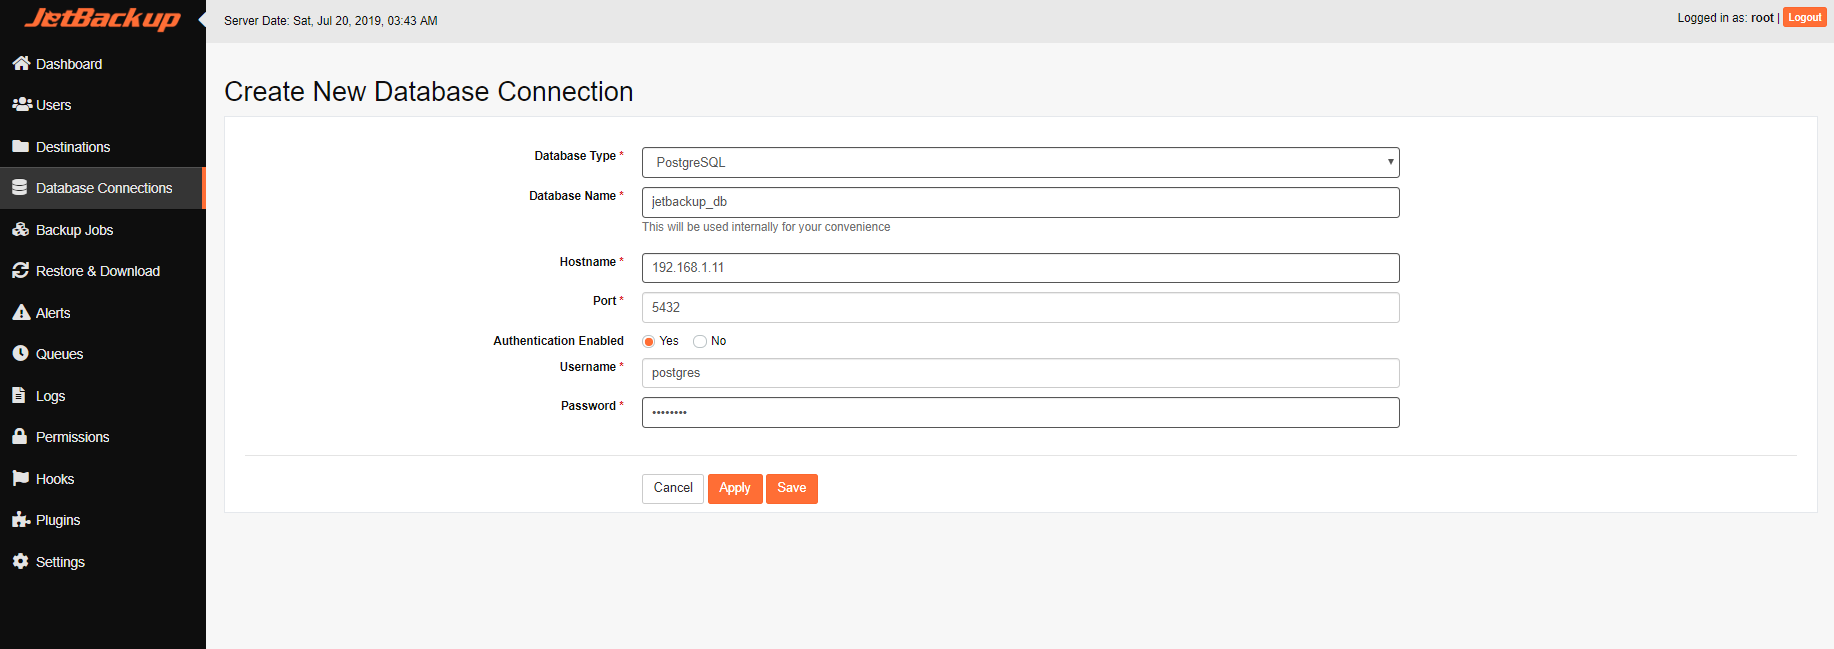Click the Restore & Download sync icon

(x=20, y=270)
